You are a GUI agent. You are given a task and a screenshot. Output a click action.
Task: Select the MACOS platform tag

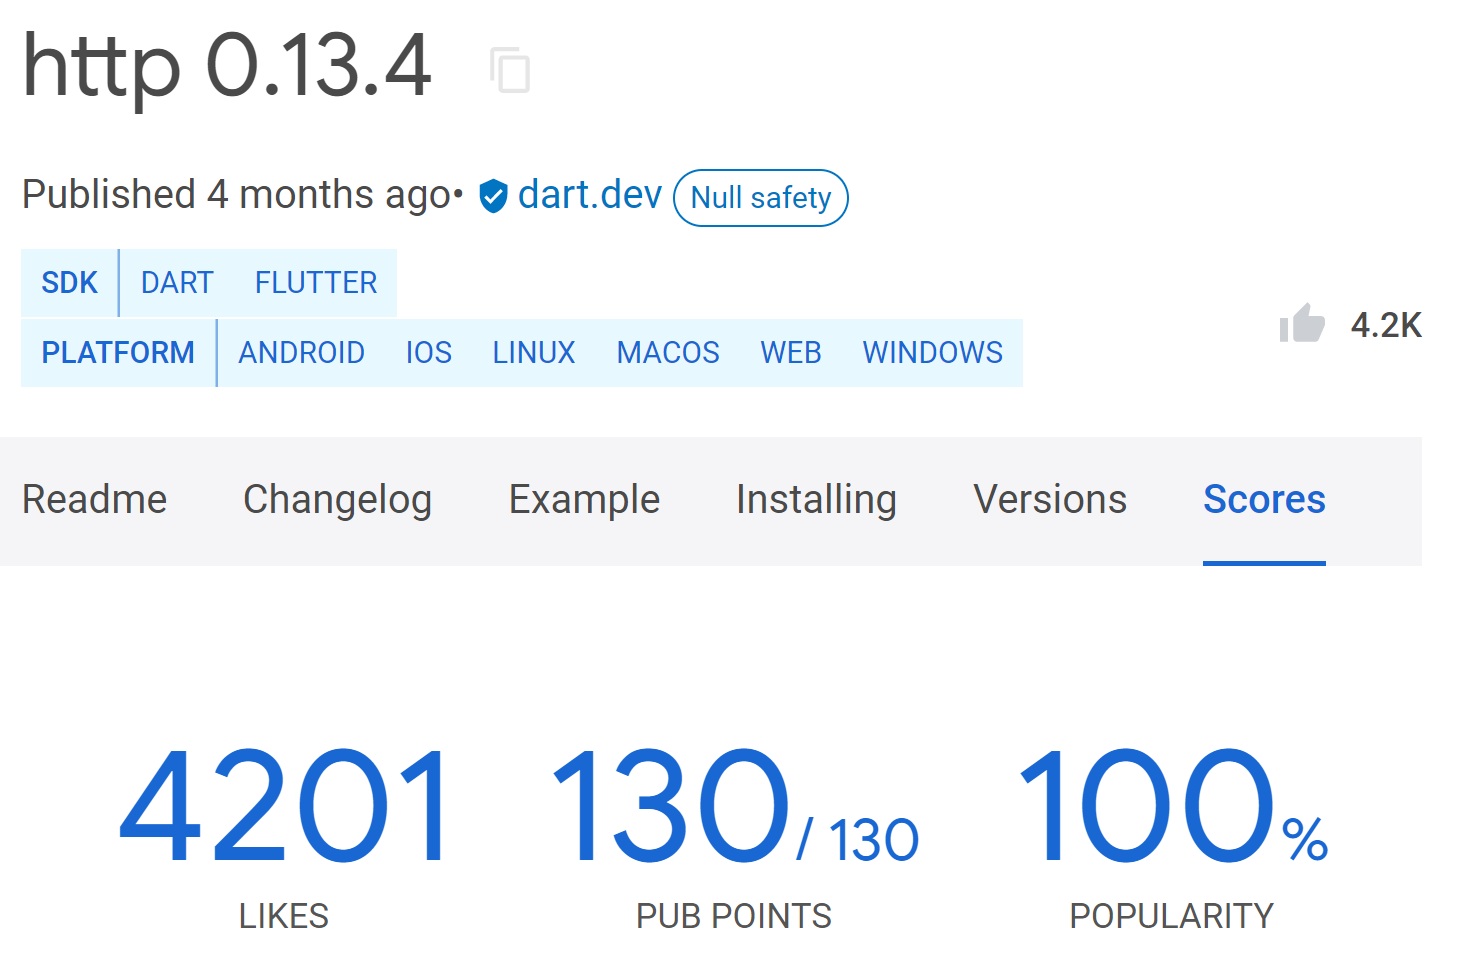tap(668, 353)
